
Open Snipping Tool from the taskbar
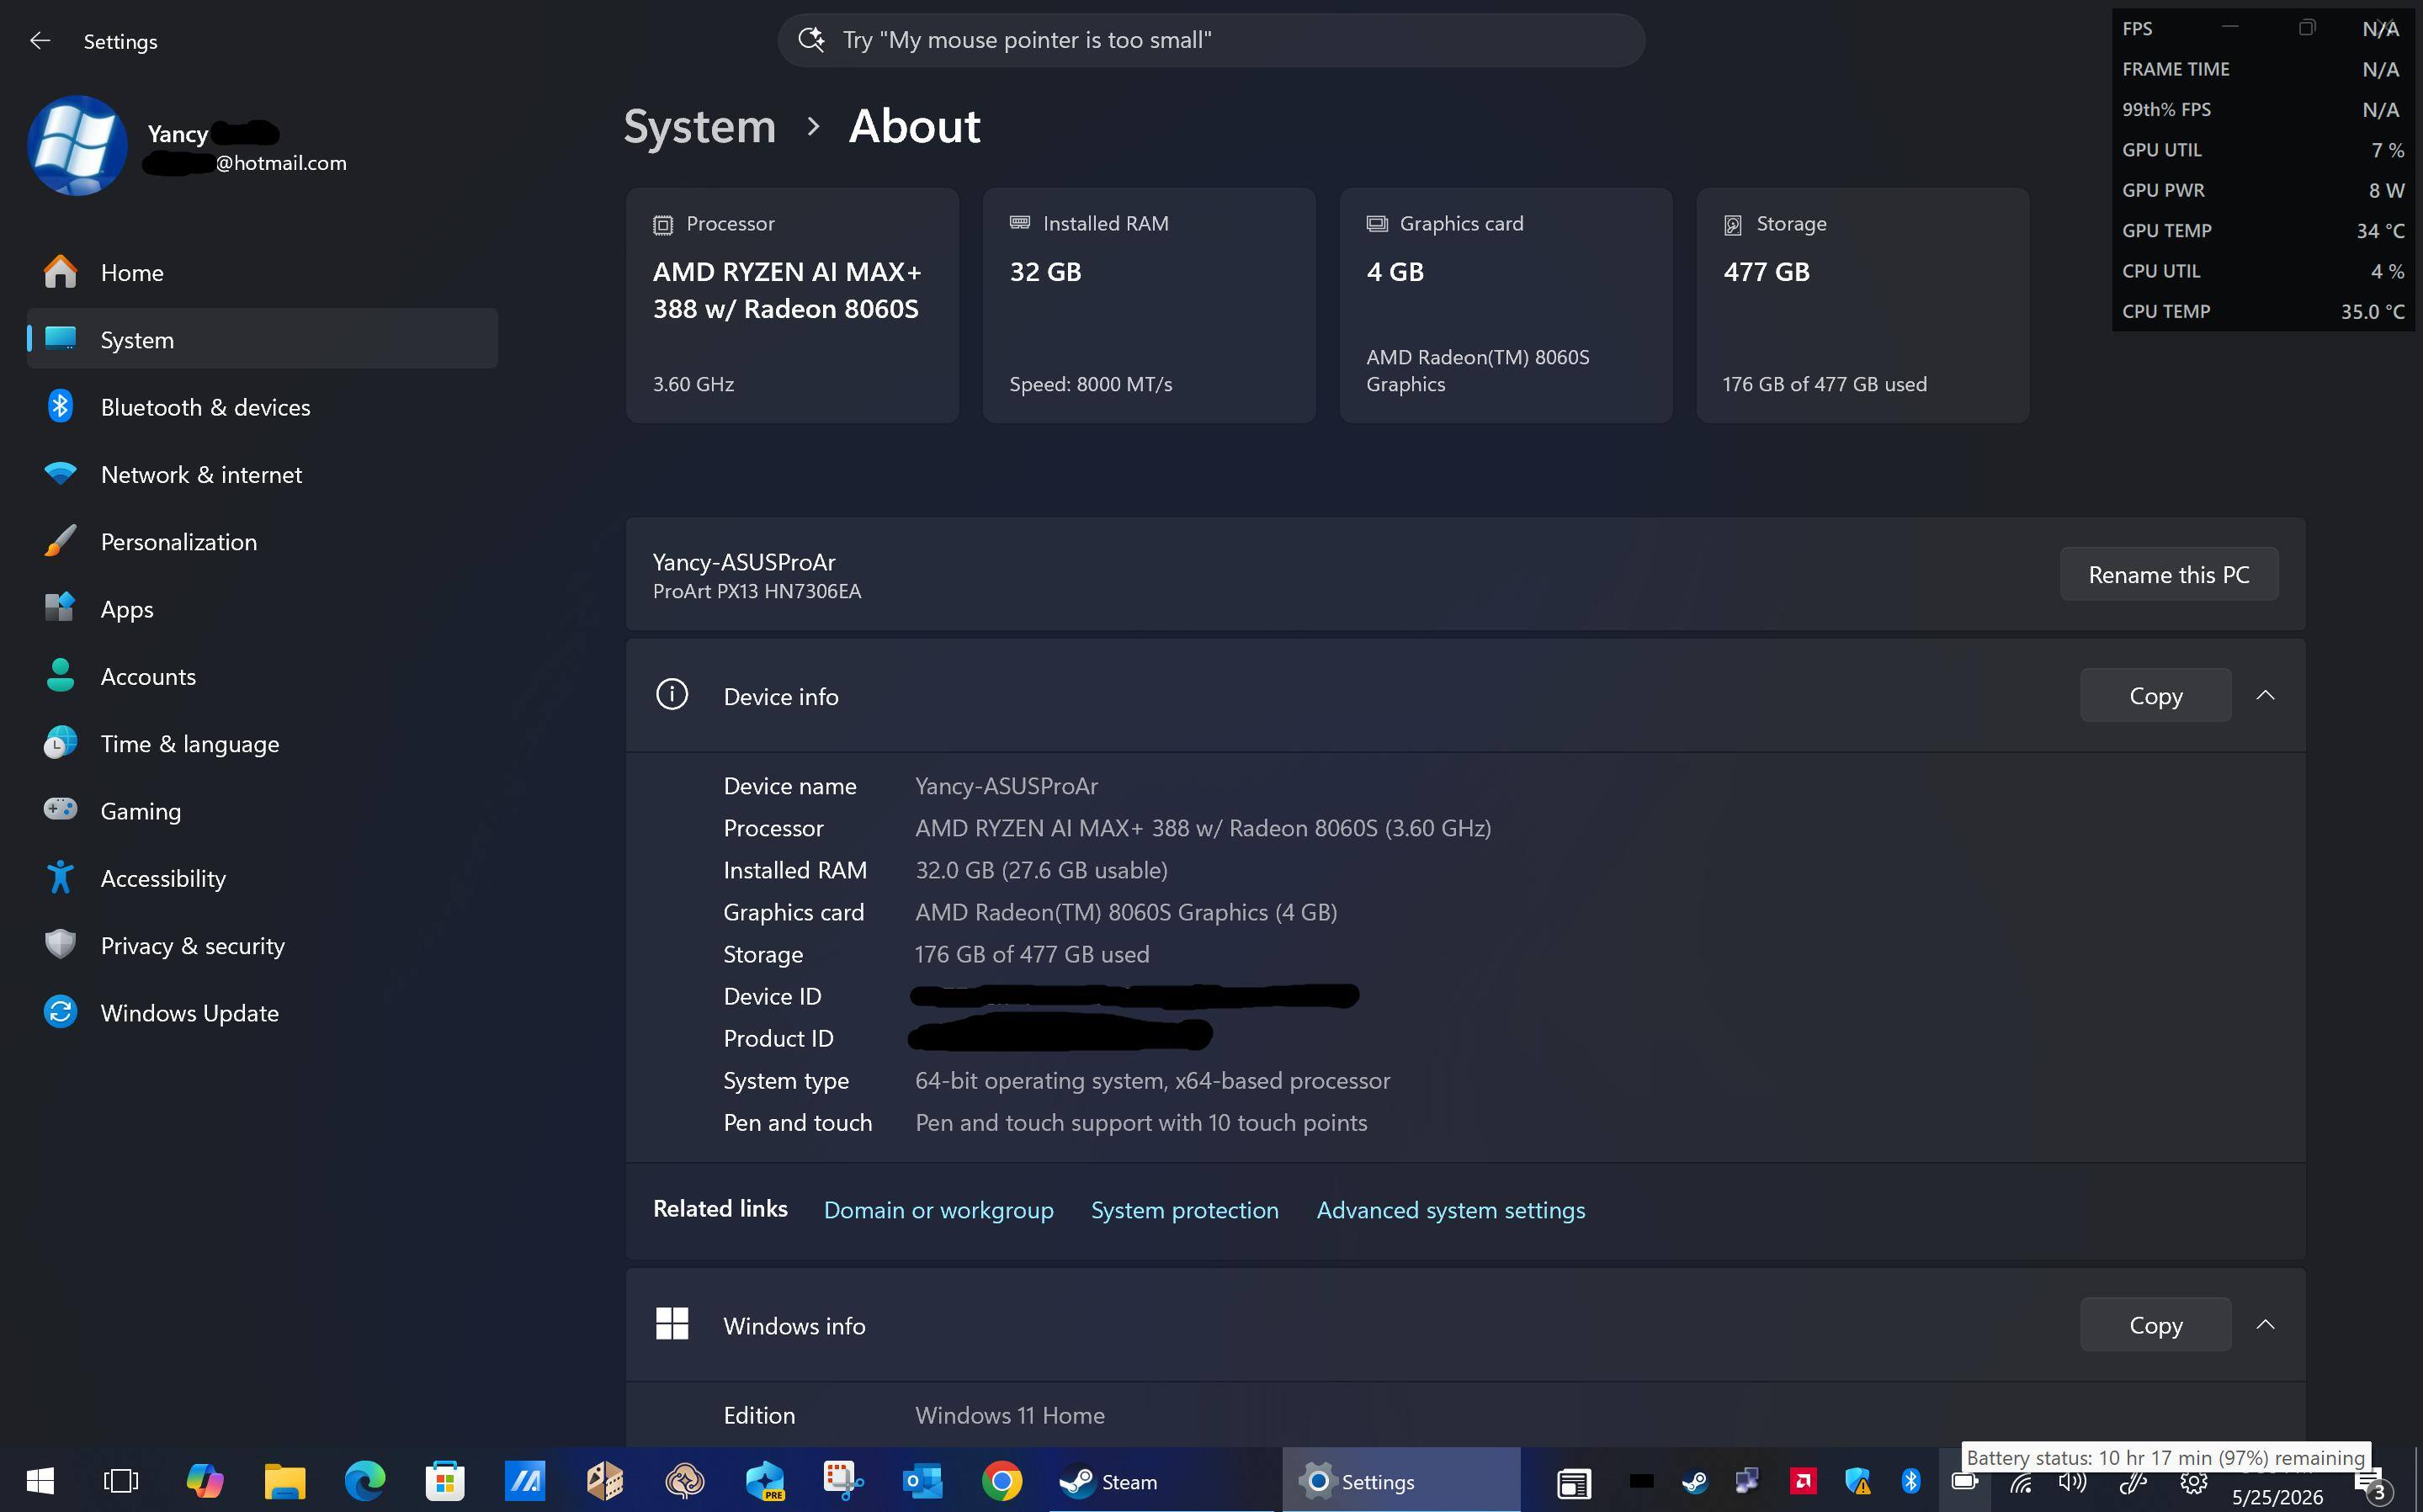[x=844, y=1481]
